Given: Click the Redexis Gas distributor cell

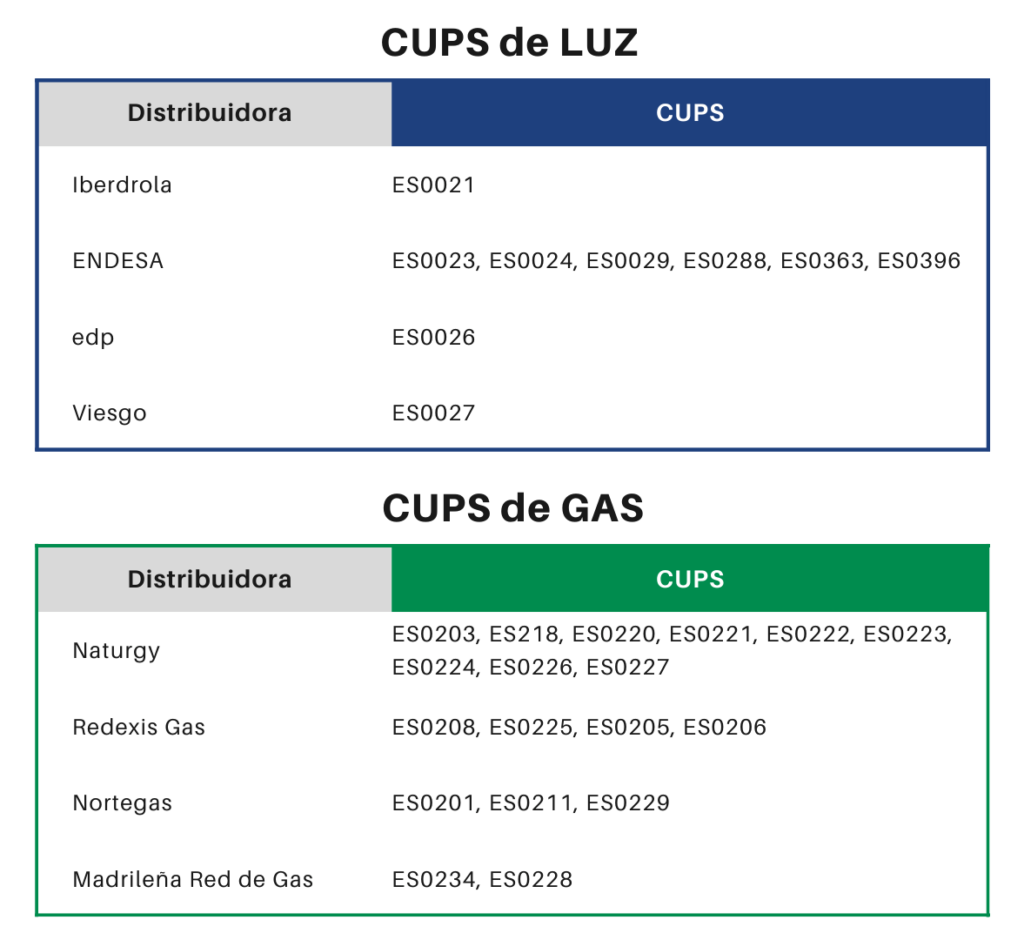Looking at the screenshot, I should coord(139,727).
